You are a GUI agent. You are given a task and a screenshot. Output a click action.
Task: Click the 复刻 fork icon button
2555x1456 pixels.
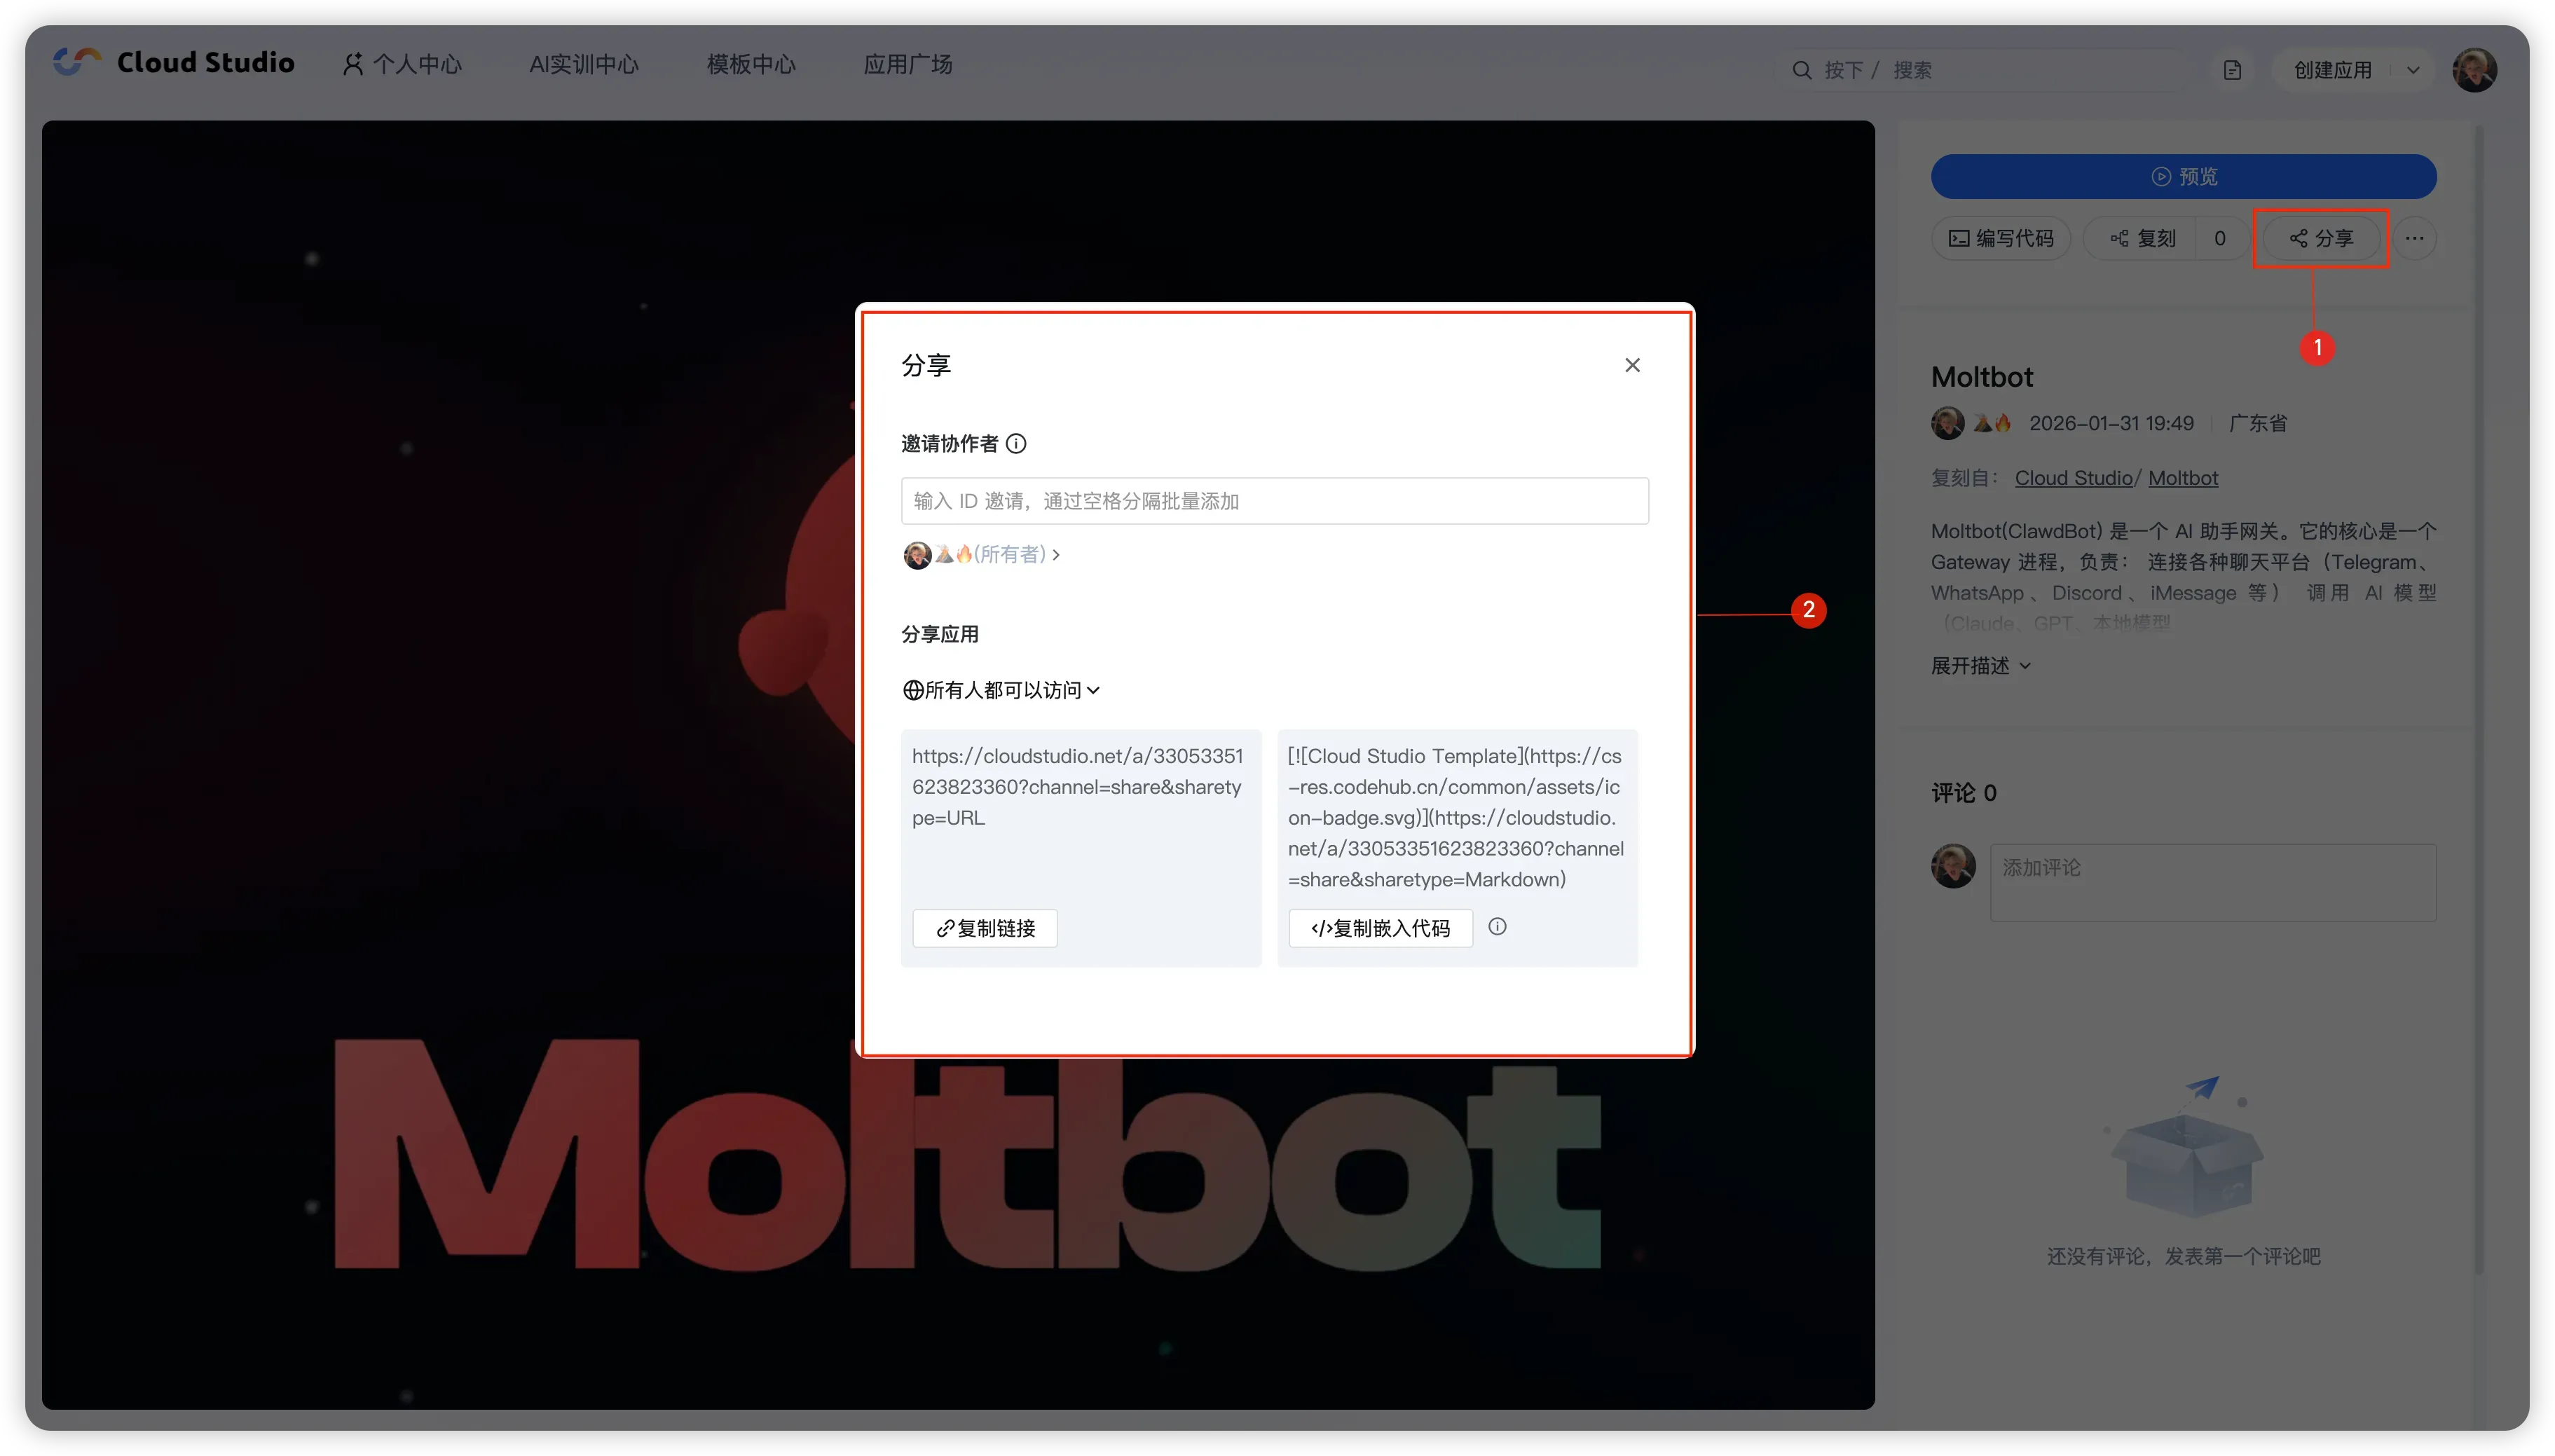click(2142, 238)
